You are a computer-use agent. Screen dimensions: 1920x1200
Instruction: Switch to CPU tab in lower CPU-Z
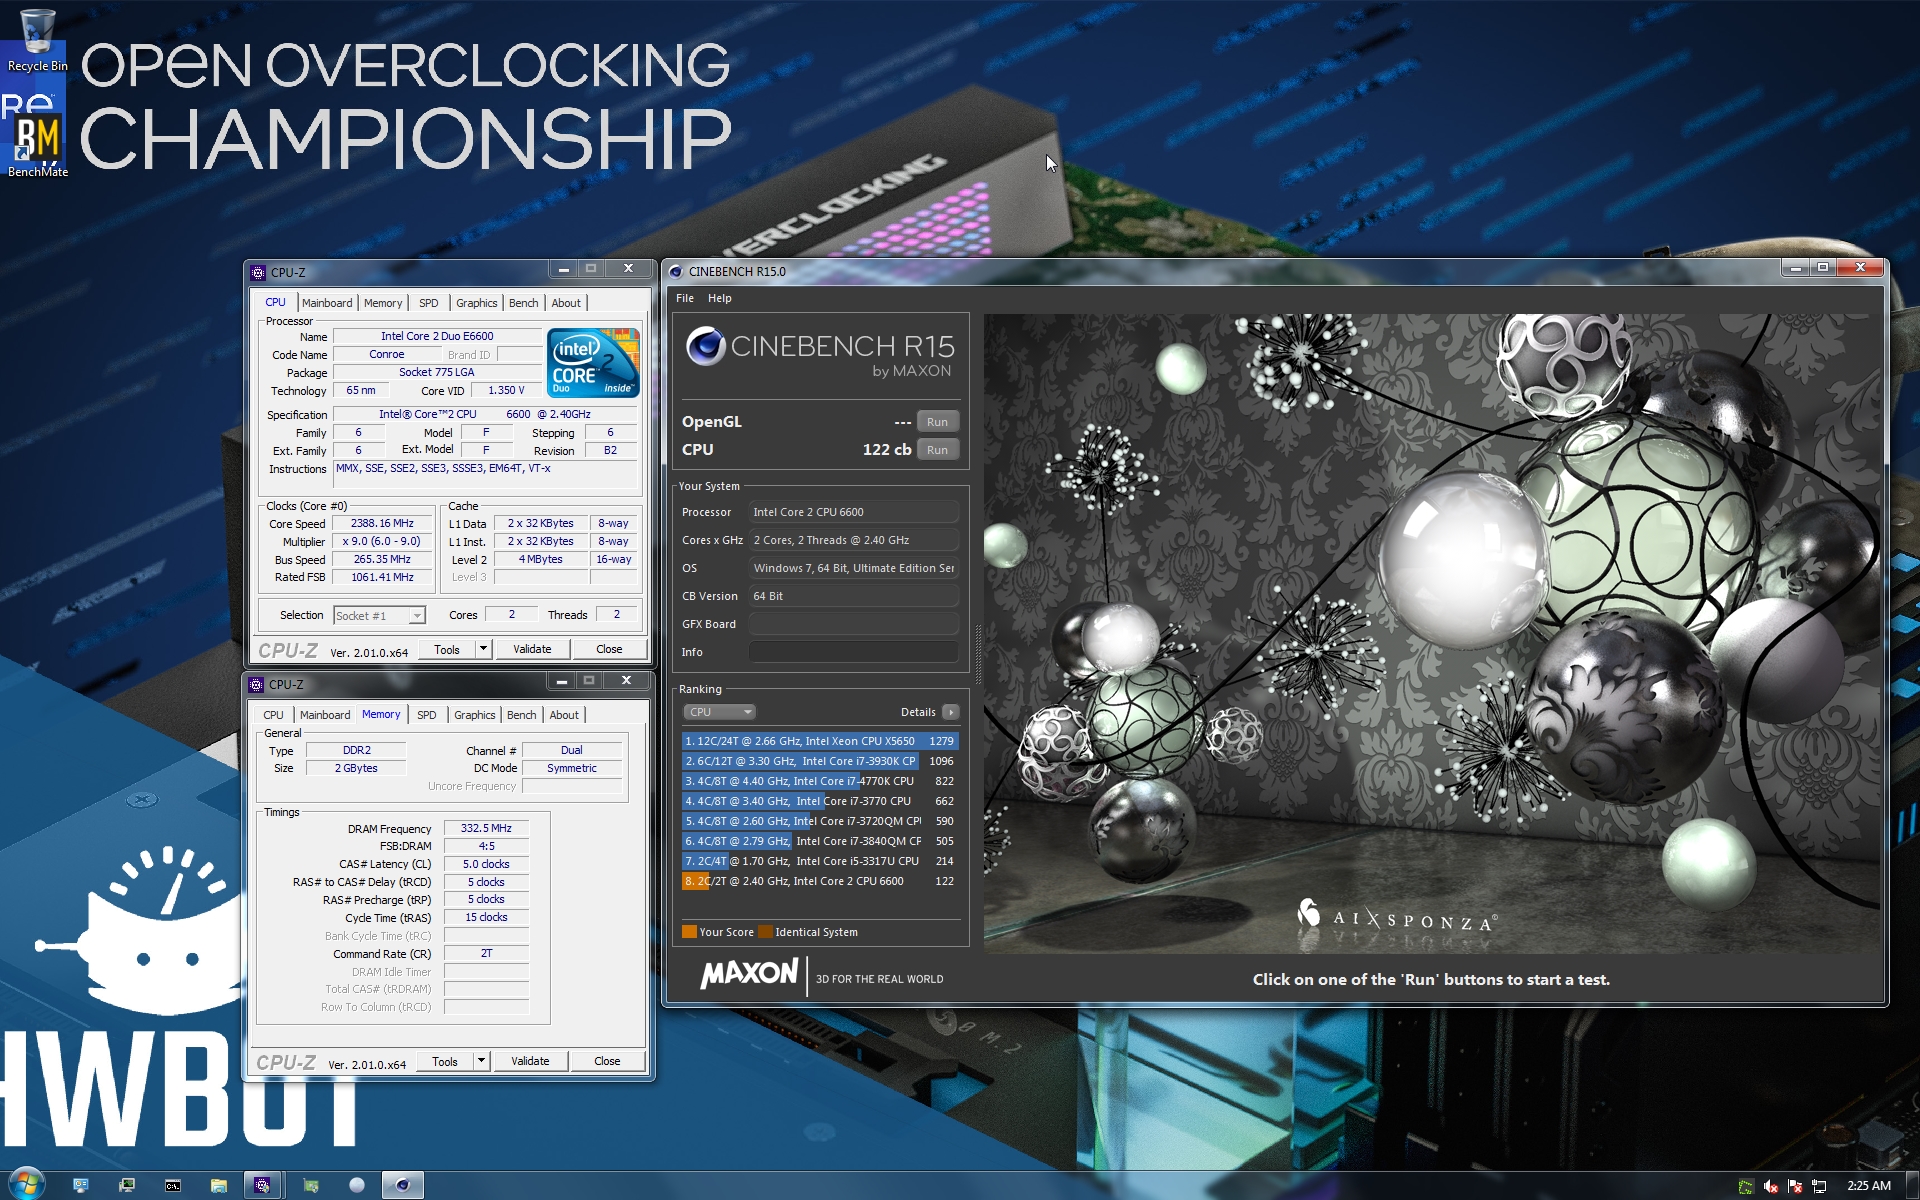[273, 715]
